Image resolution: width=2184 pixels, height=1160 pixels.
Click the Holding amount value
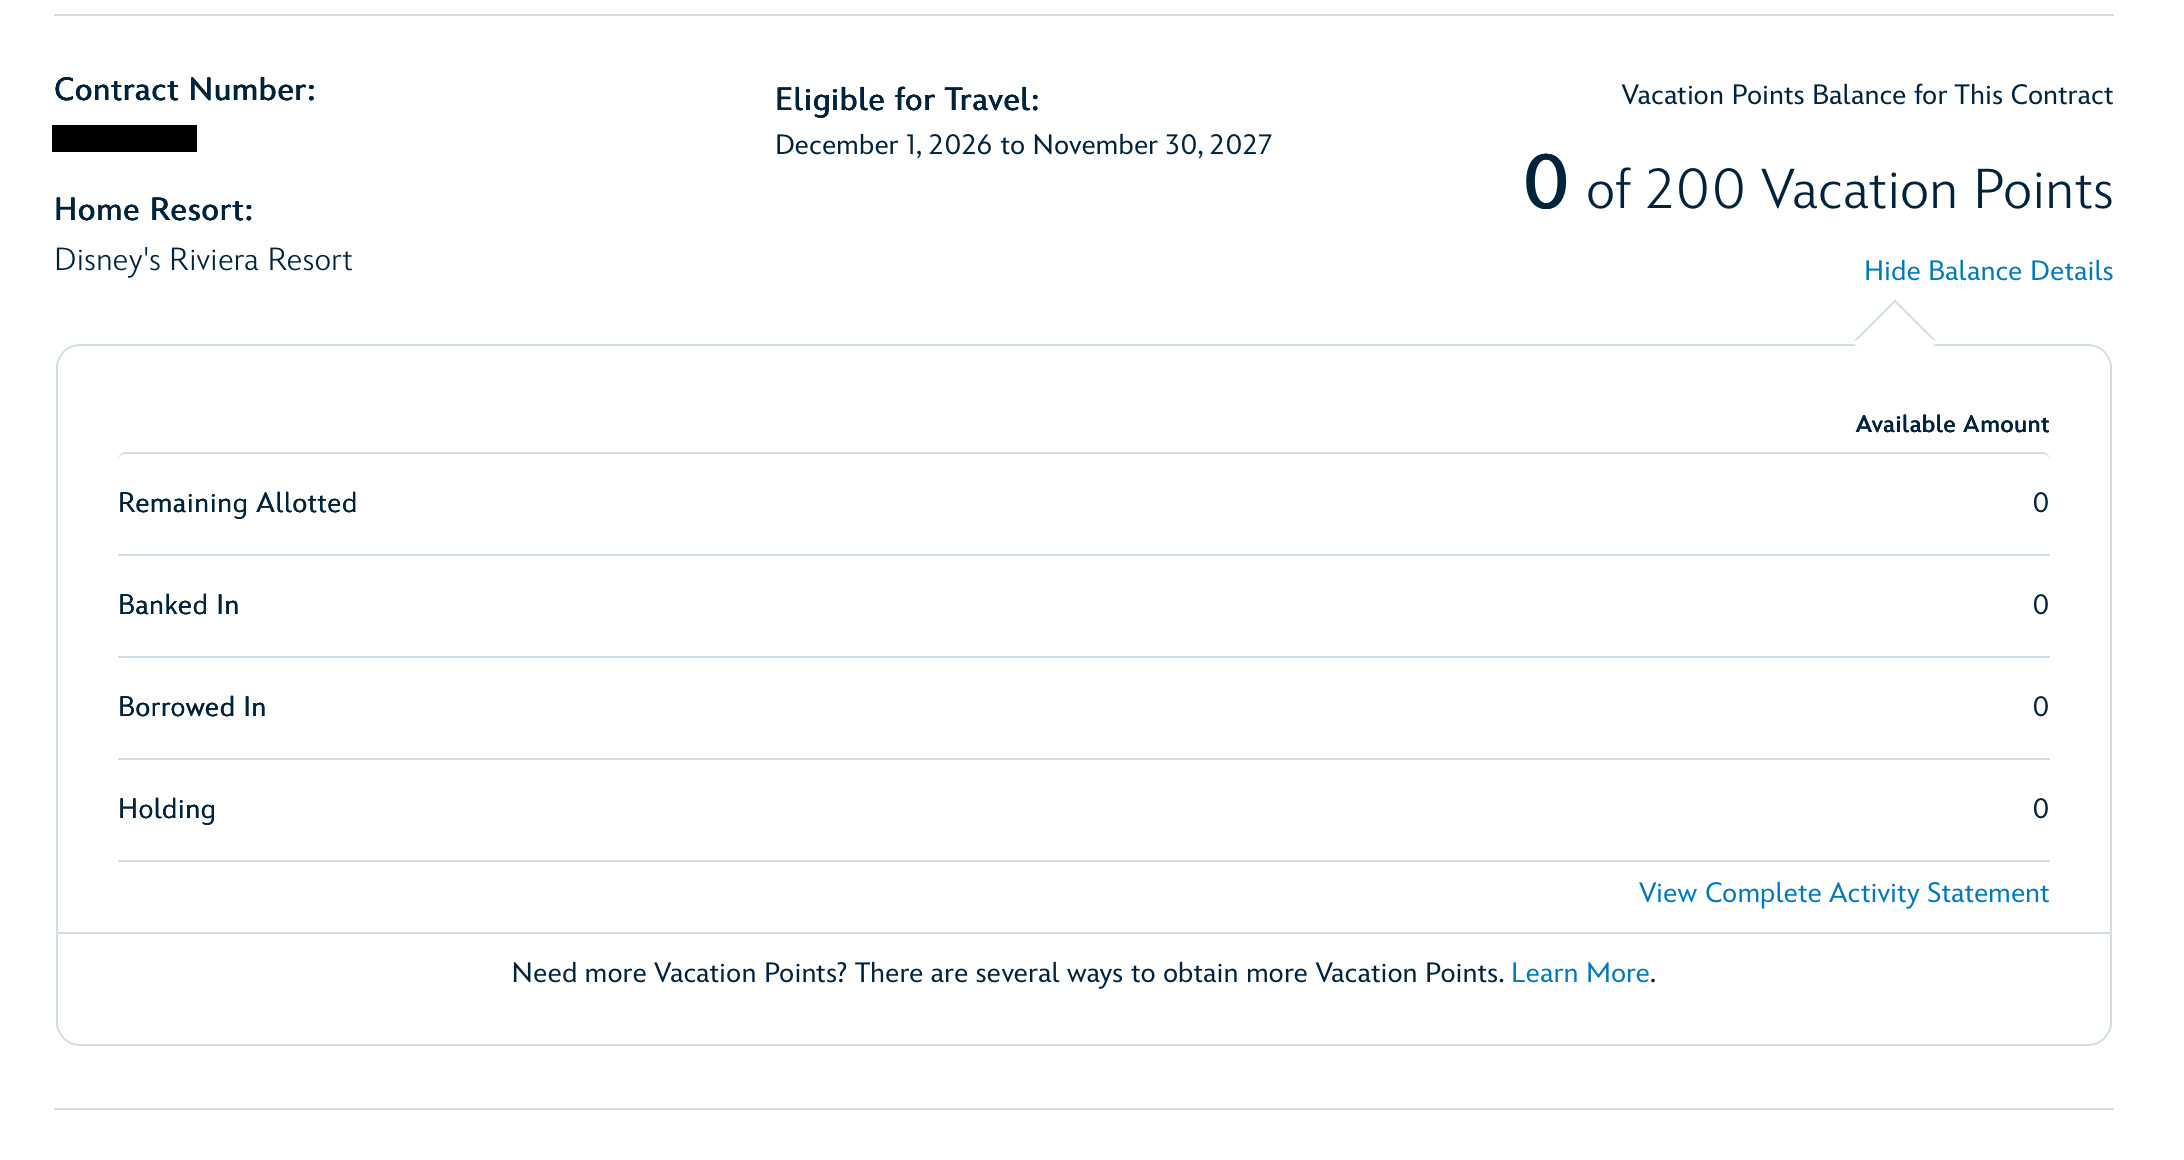click(x=2040, y=809)
